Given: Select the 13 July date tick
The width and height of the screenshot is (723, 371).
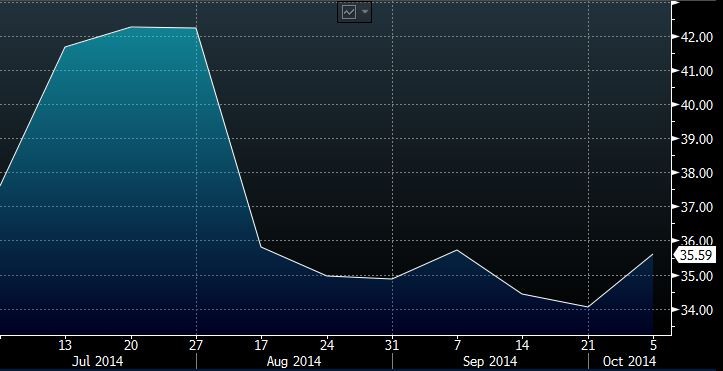Looking at the screenshot, I should coord(65,345).
